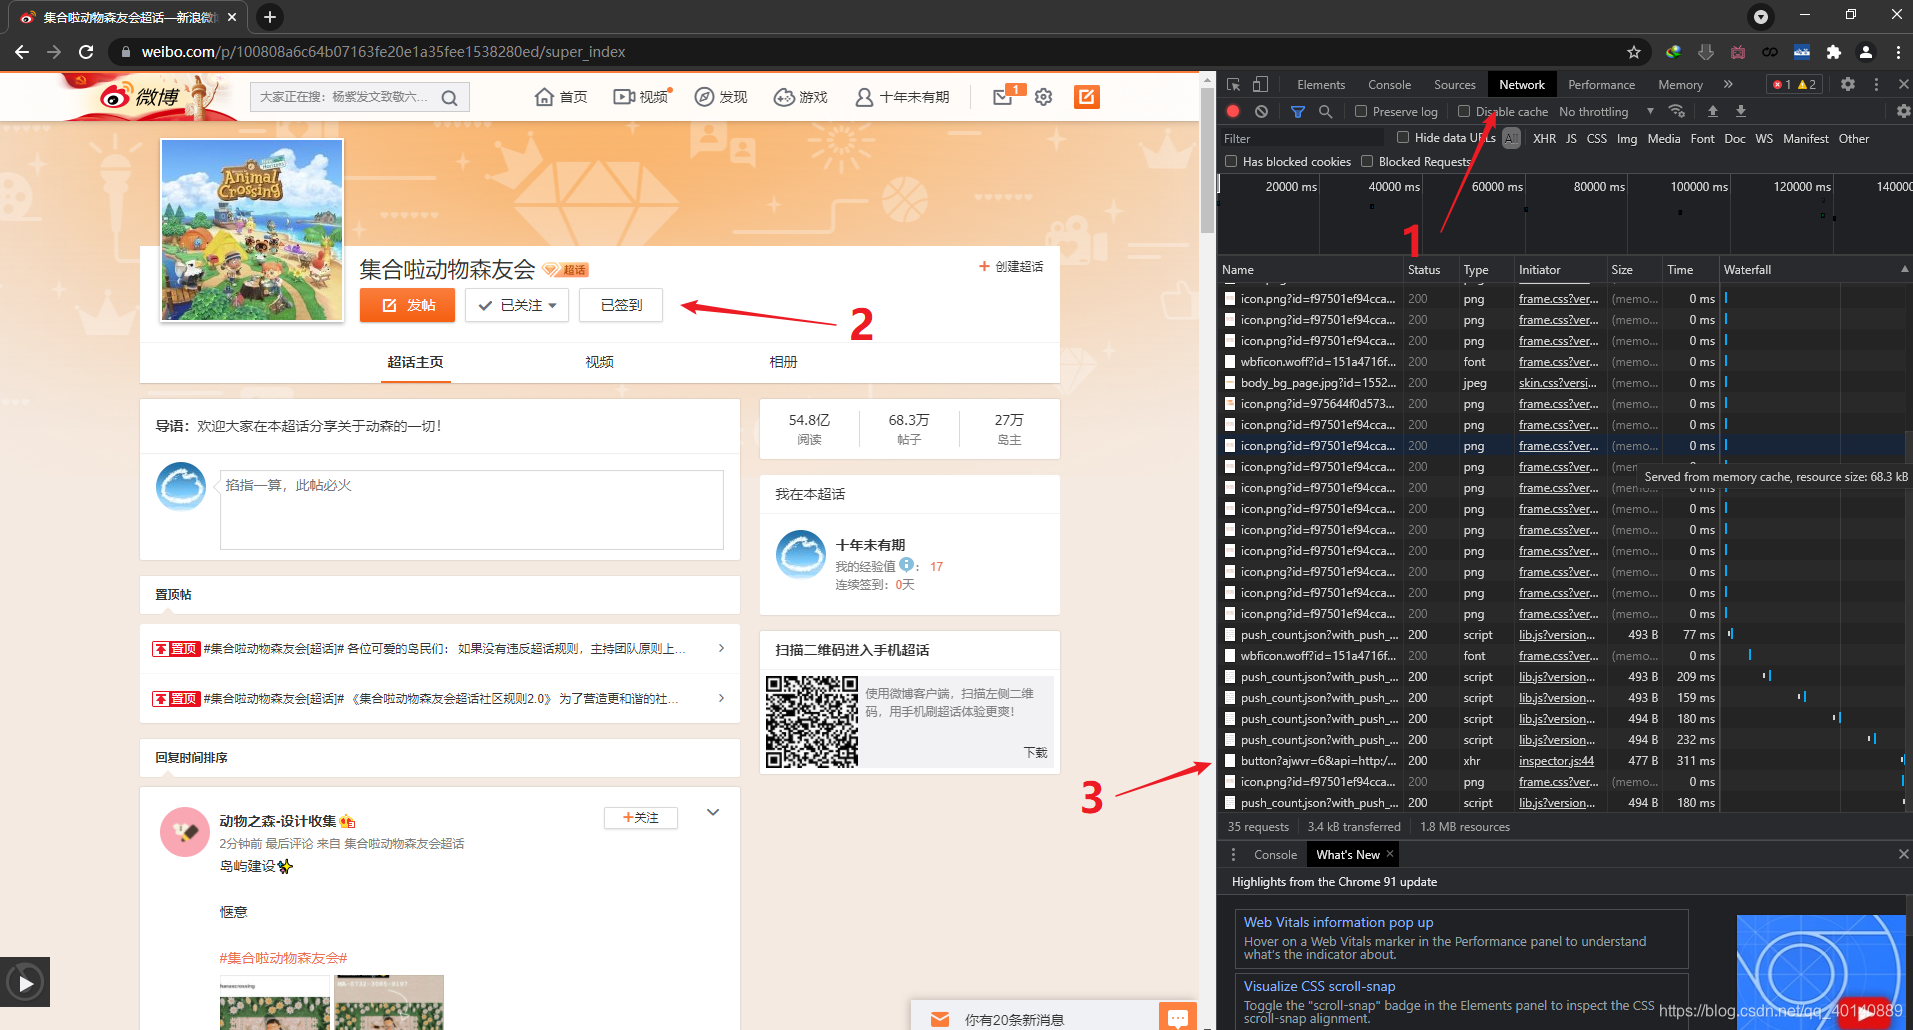Switch to the Sources tab
The width and height of the screenshot is (1913, 1030).
[x=1454, y=85]
